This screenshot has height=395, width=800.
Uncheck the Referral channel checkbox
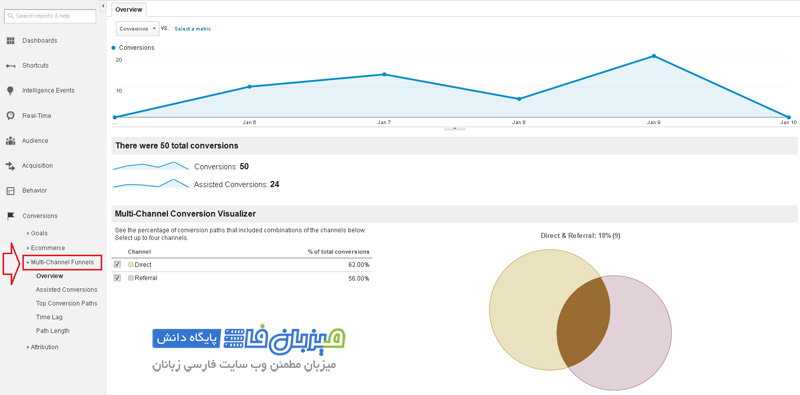118,278
